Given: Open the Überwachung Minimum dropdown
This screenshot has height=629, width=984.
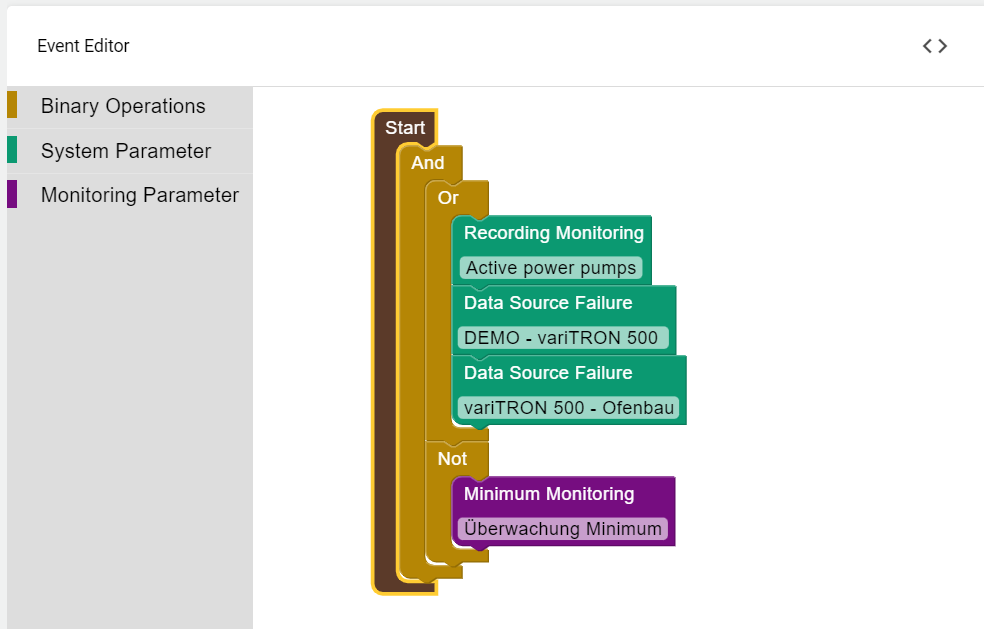Looking at the screenshot, I should click(563, 529).
